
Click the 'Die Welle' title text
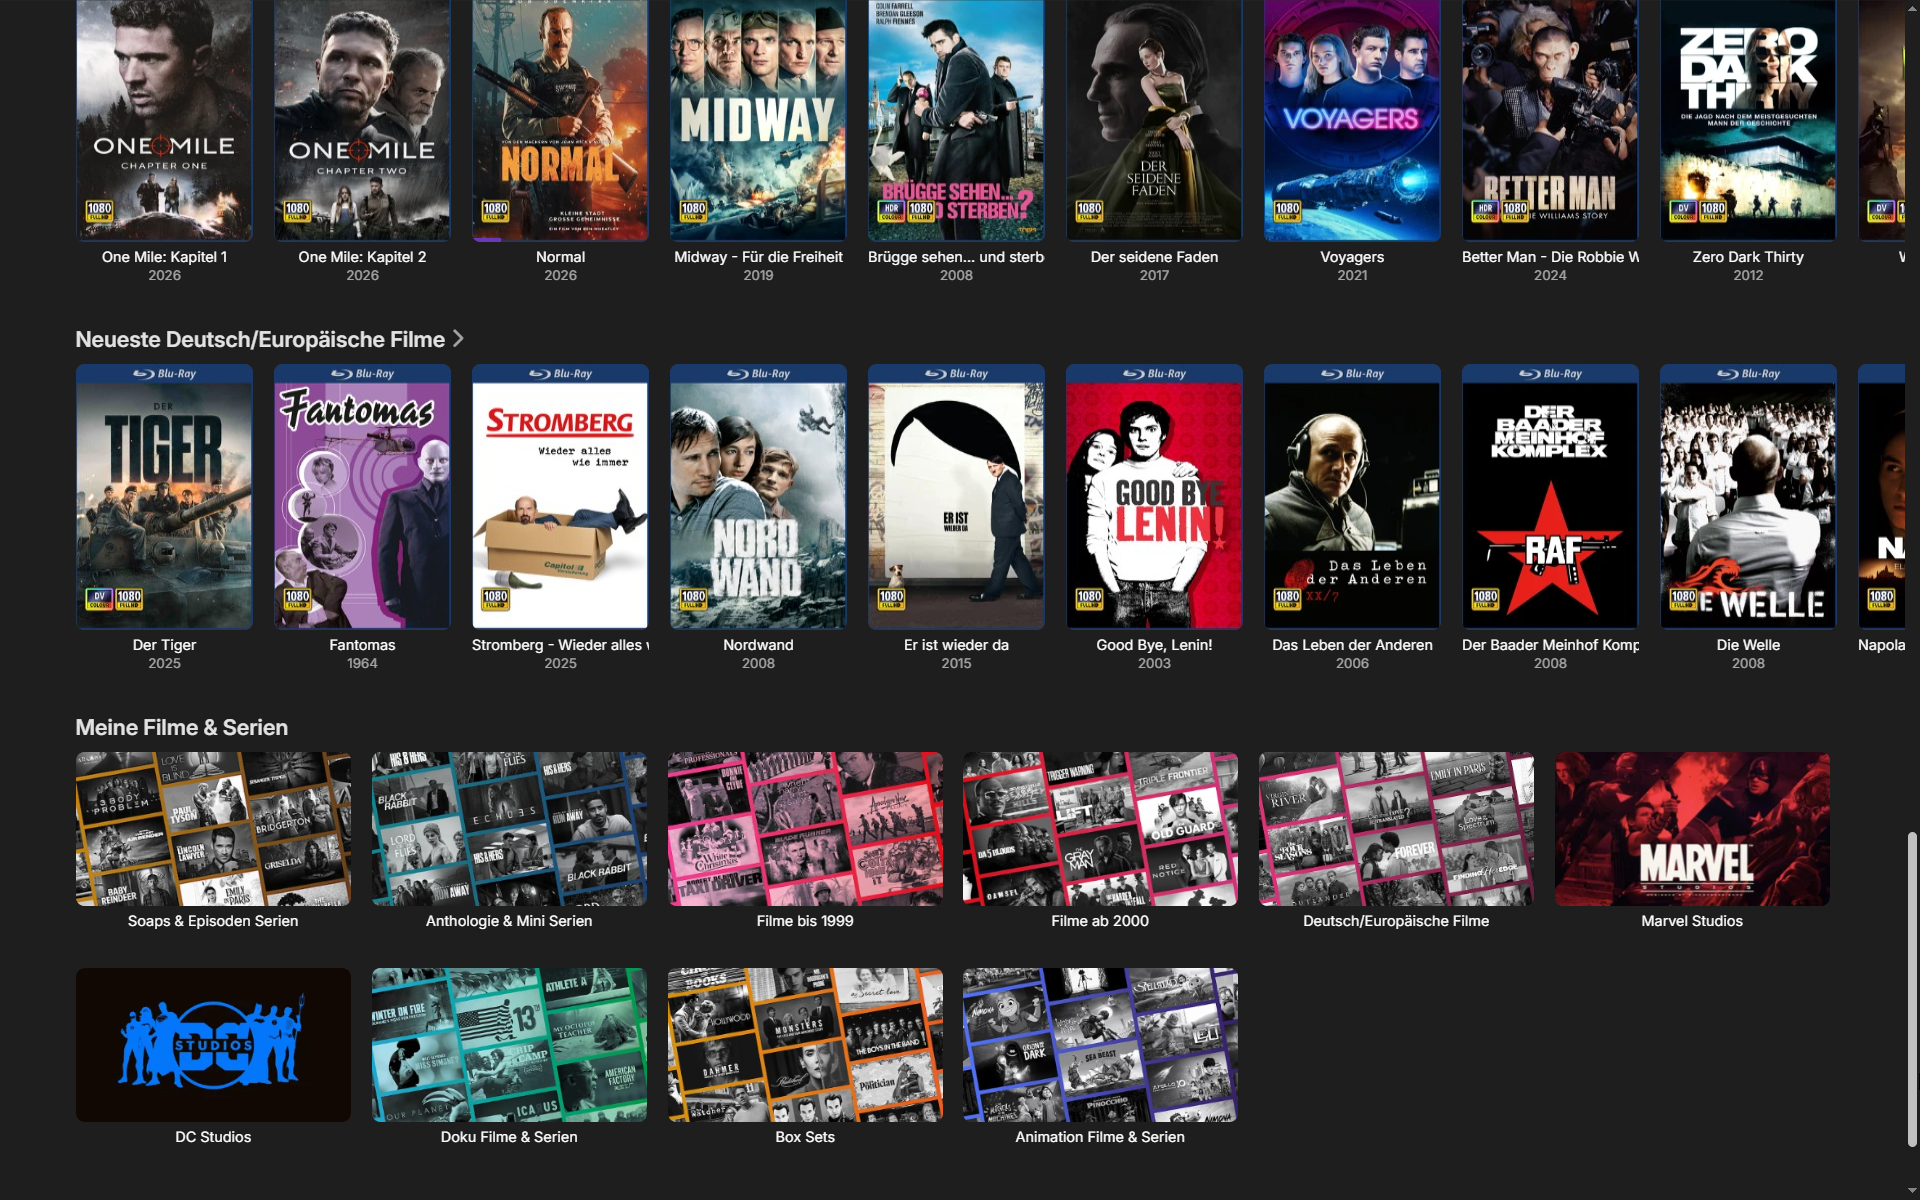tap(1748, 645)
